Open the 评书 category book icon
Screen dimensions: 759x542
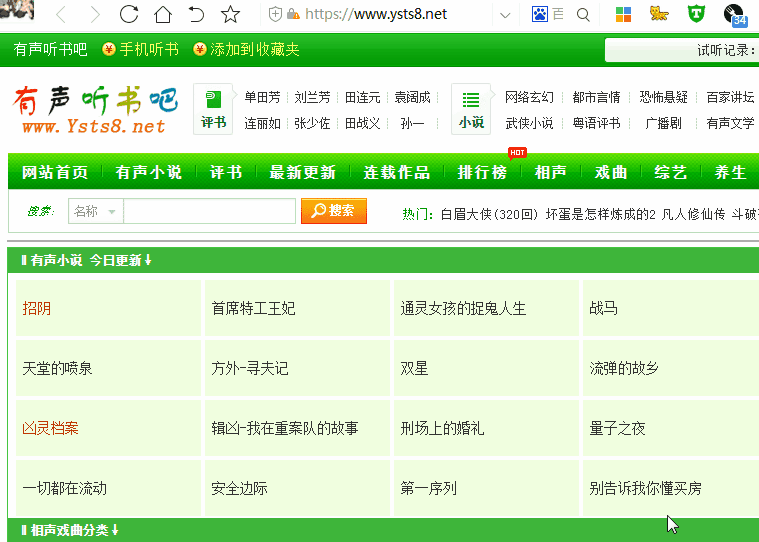(213, 108)
